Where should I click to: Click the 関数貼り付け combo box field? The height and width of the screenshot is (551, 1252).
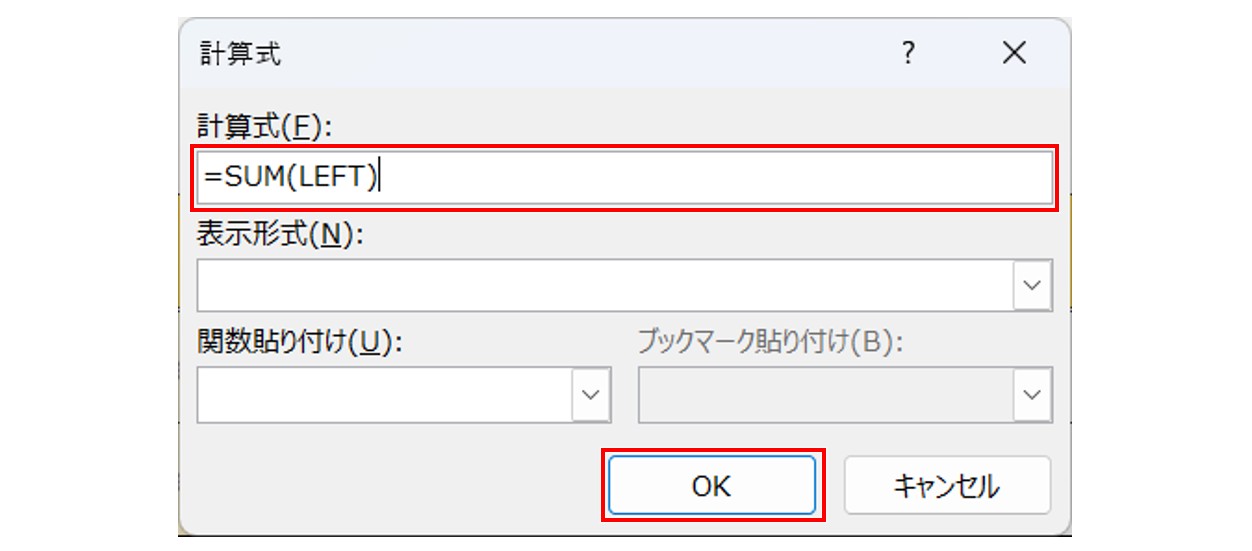384,395
